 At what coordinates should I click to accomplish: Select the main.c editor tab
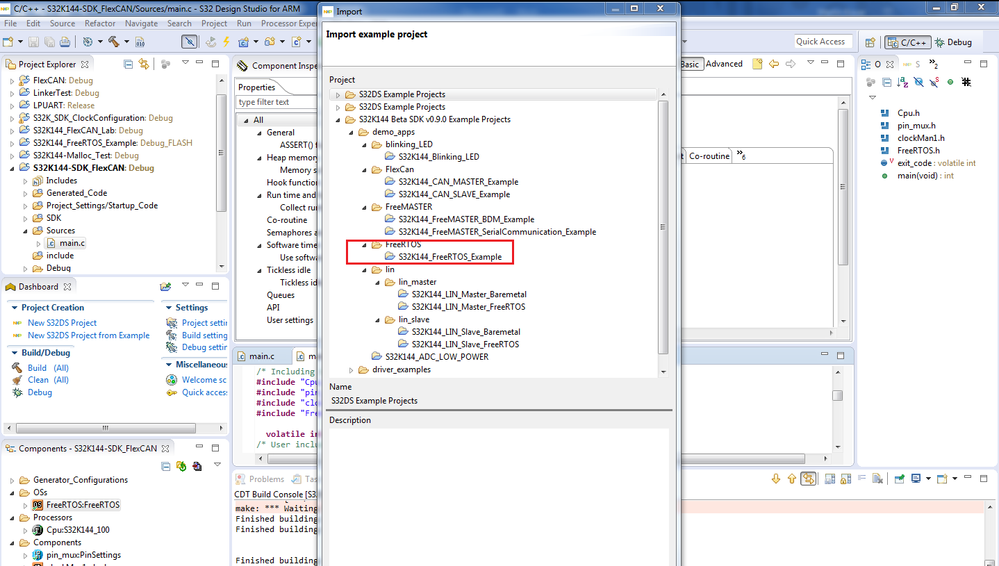pos(262,356)
